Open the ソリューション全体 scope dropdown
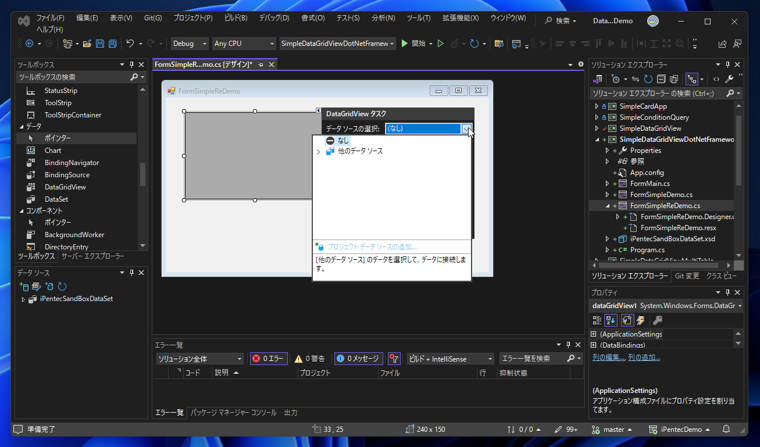The height and width of the screenshot is (447, 760). point(200,359)
